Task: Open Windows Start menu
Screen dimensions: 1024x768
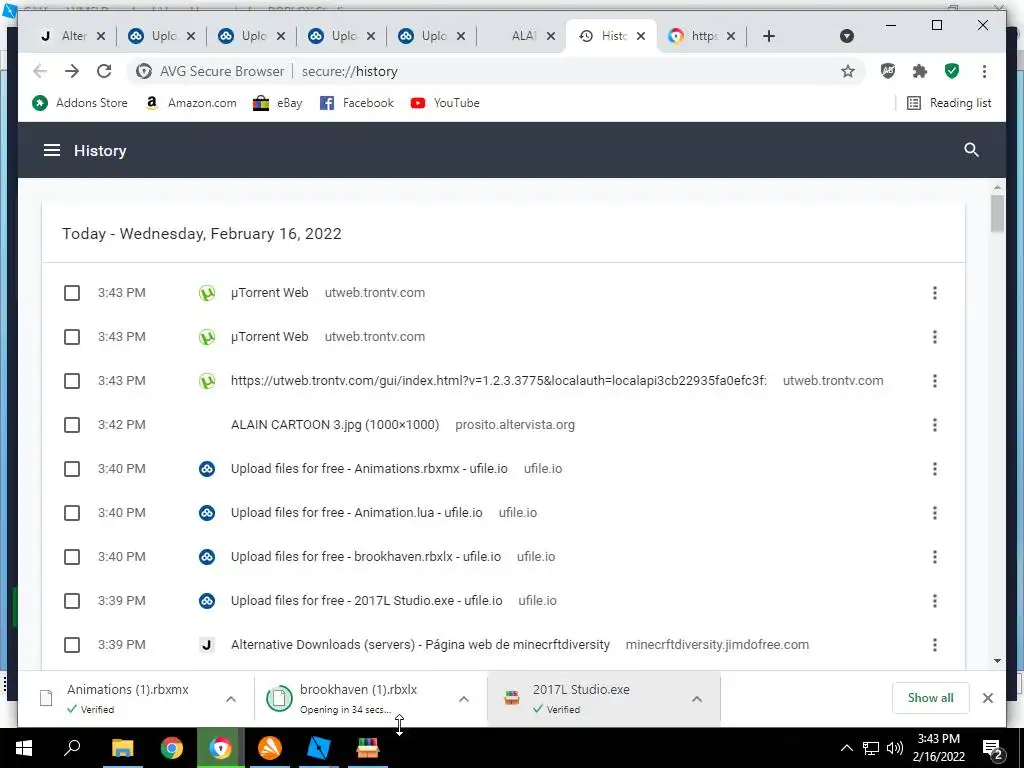Action: point(24,748)
